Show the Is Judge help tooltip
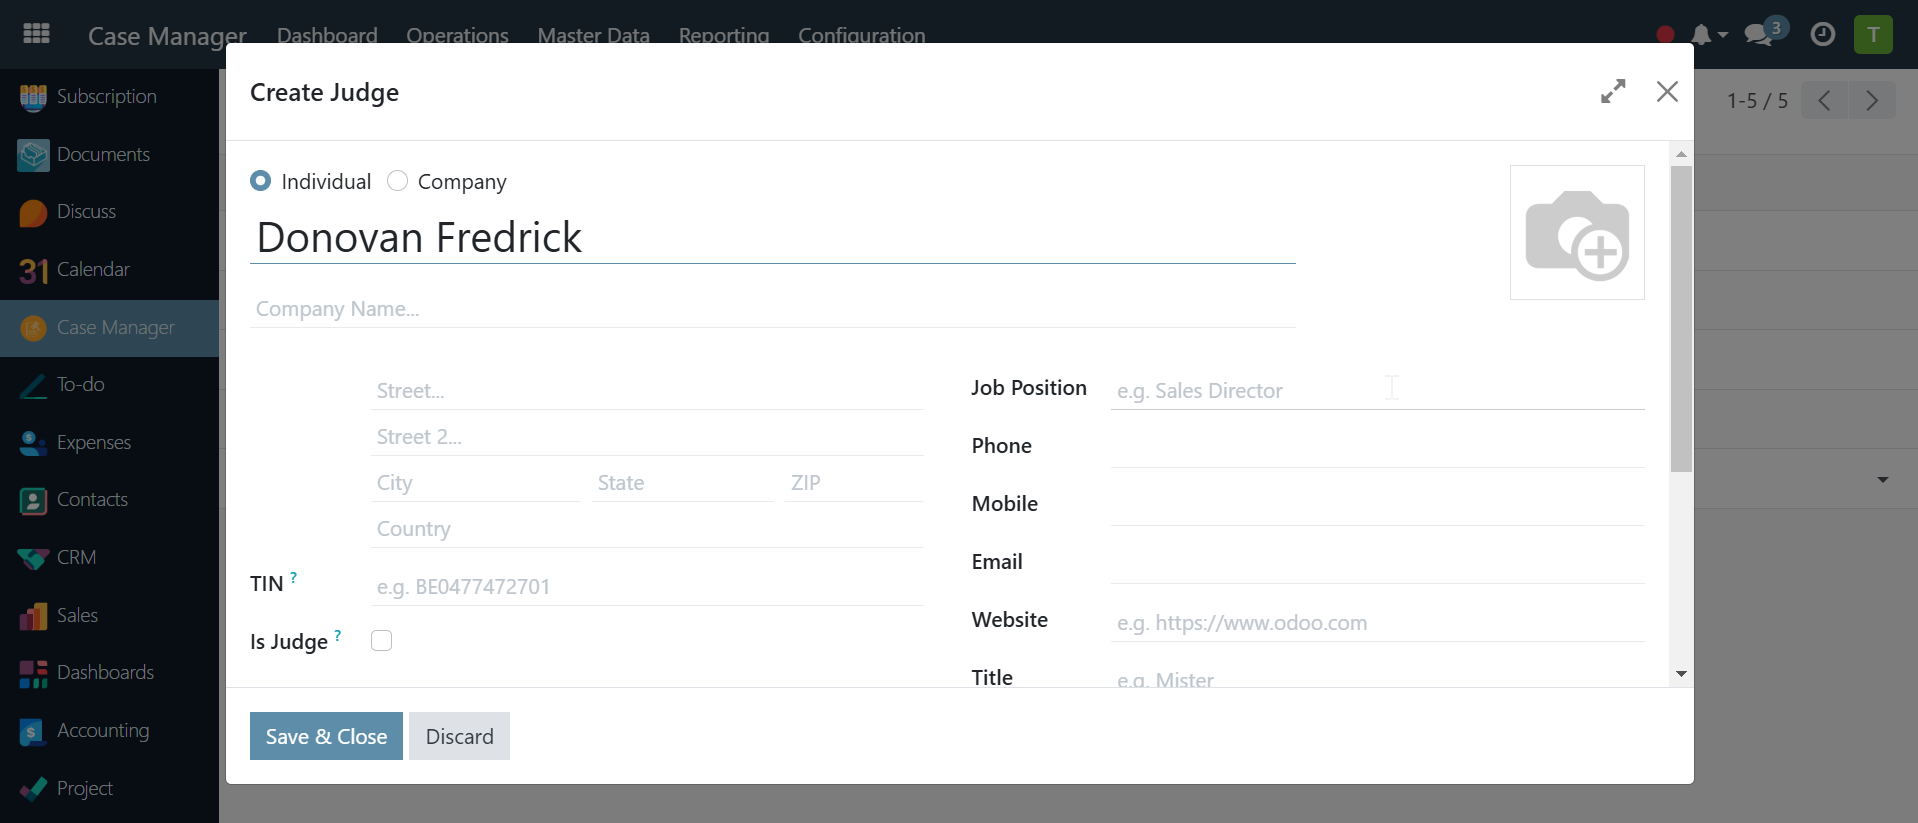 click(338, 635)
